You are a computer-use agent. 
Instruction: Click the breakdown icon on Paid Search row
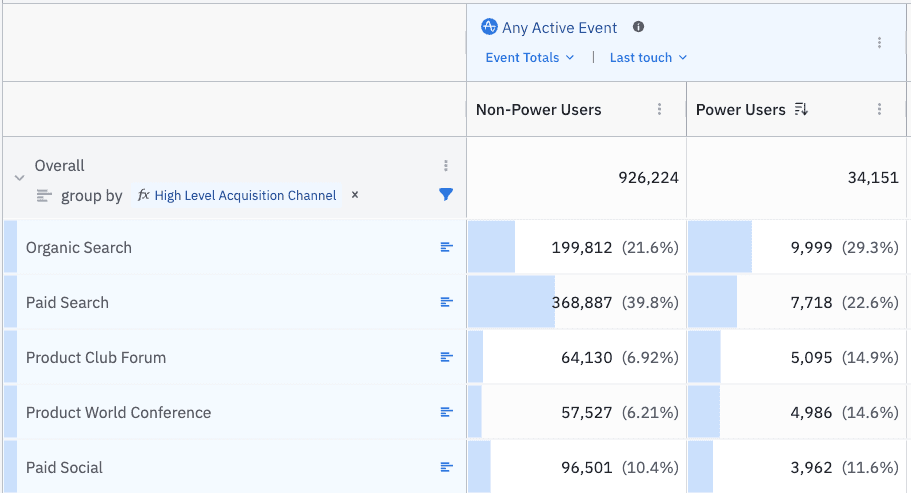446,303
